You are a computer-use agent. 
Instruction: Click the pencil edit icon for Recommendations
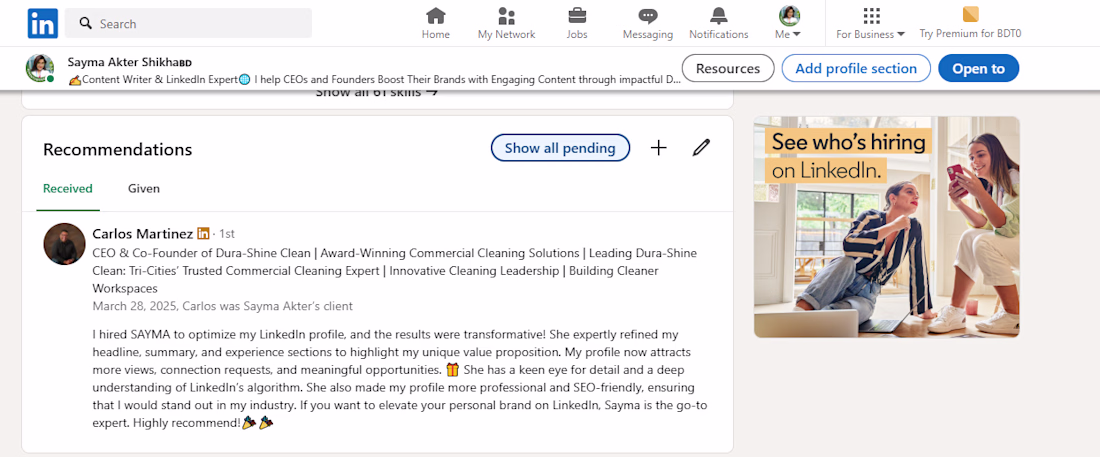(x=701, y=148)
